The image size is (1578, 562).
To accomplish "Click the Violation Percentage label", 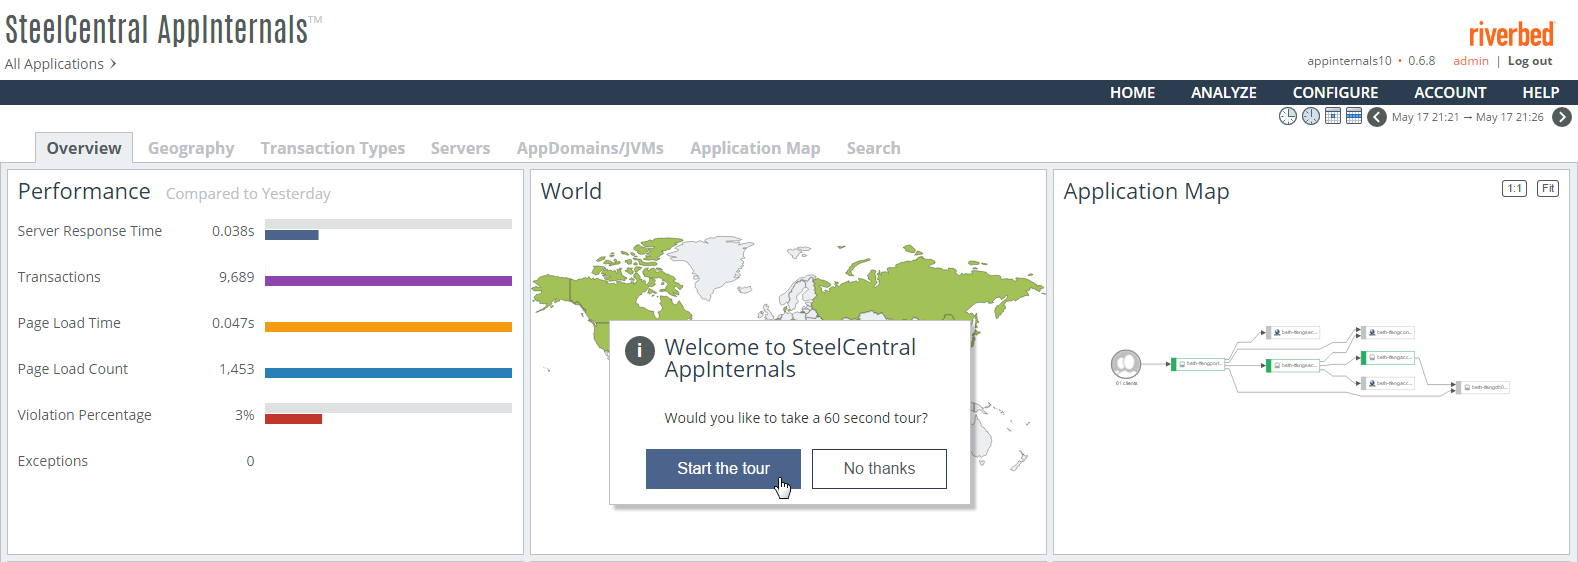I will pos(85,415).
